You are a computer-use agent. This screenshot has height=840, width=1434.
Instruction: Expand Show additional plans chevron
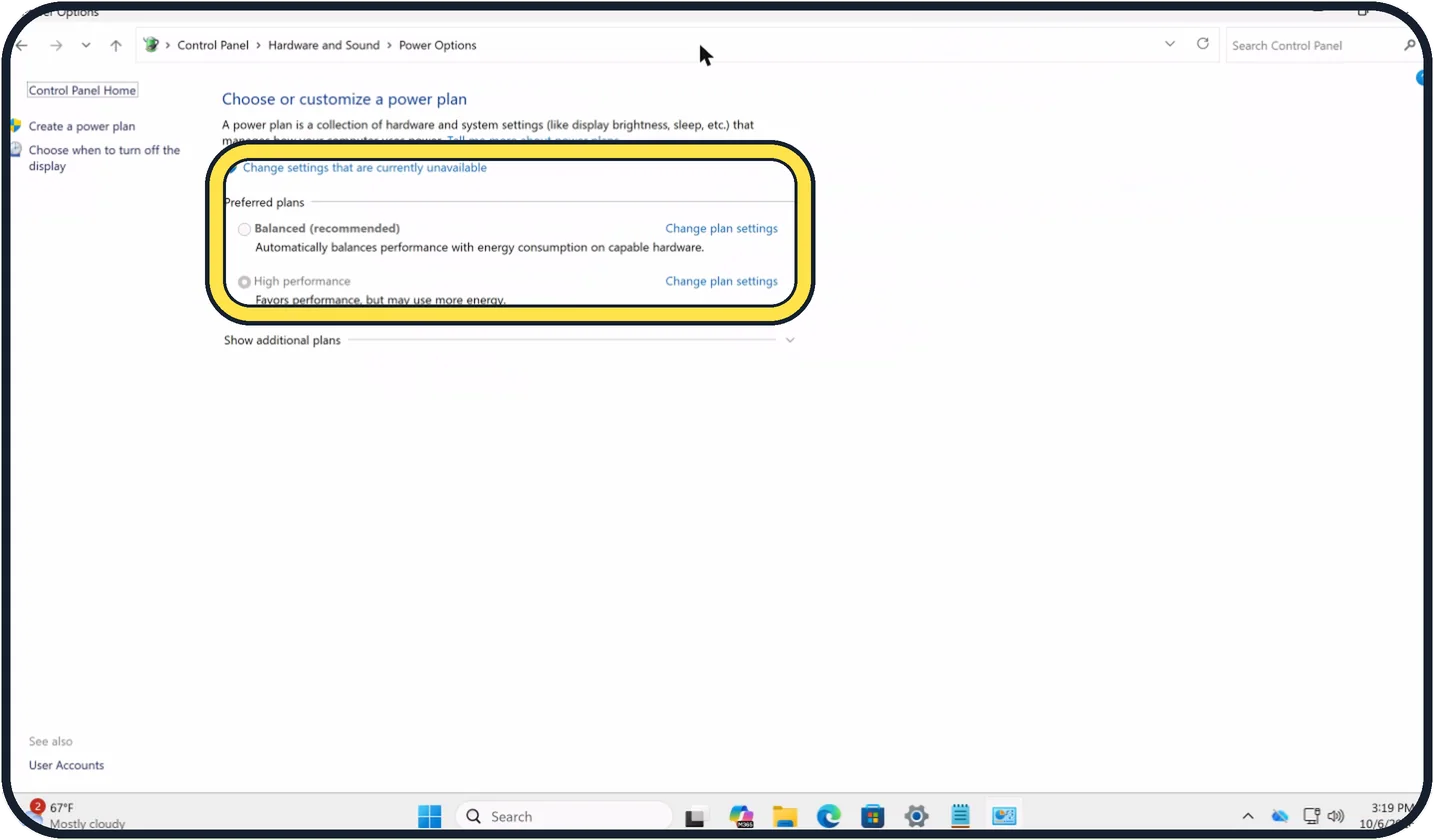(790, 340)
